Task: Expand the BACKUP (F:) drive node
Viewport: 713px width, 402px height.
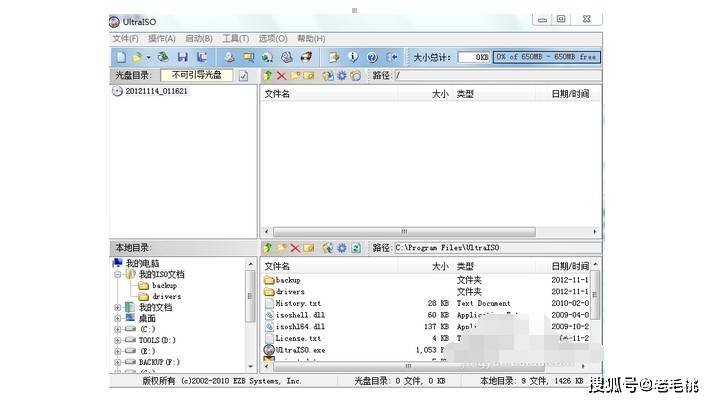Action: coord(118,362)
